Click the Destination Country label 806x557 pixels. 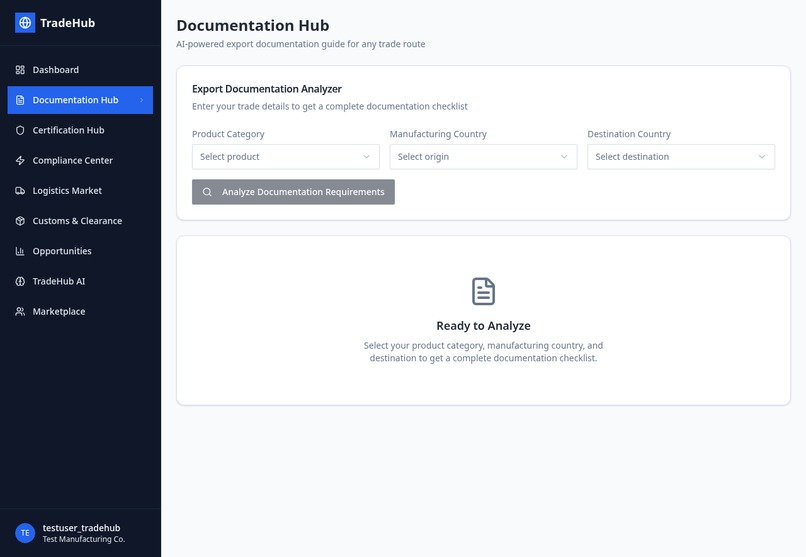[x=629, y=134]
